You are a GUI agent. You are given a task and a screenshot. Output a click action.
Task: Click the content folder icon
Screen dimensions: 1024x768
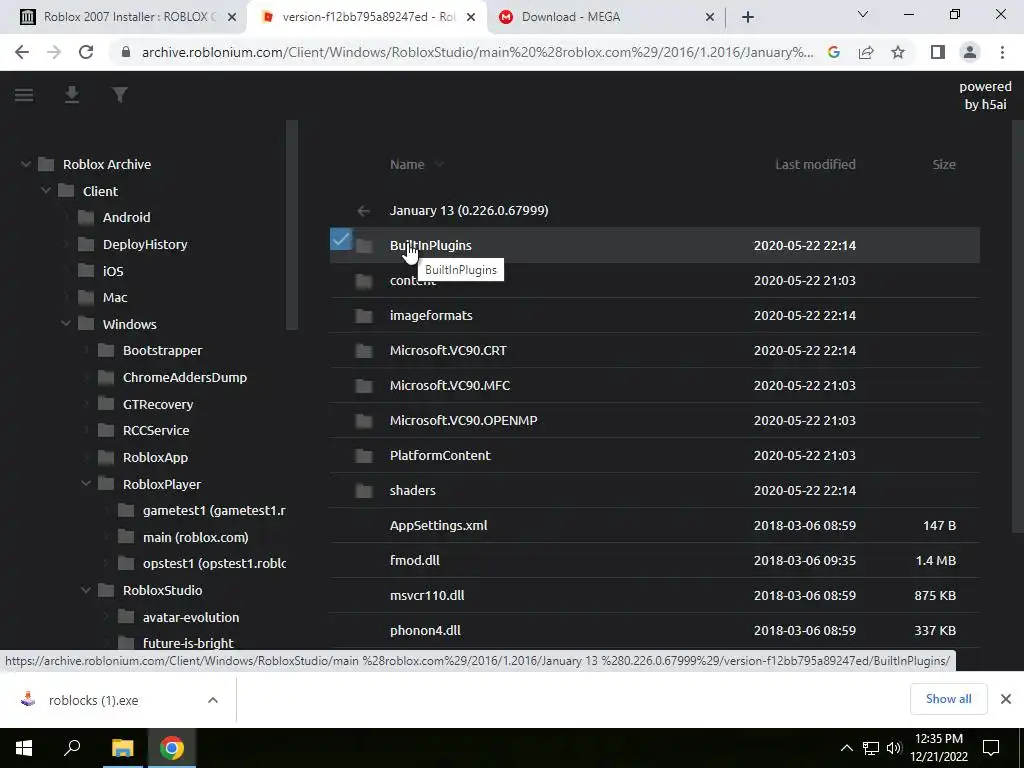pyautogui.click(x=364, y=281)
